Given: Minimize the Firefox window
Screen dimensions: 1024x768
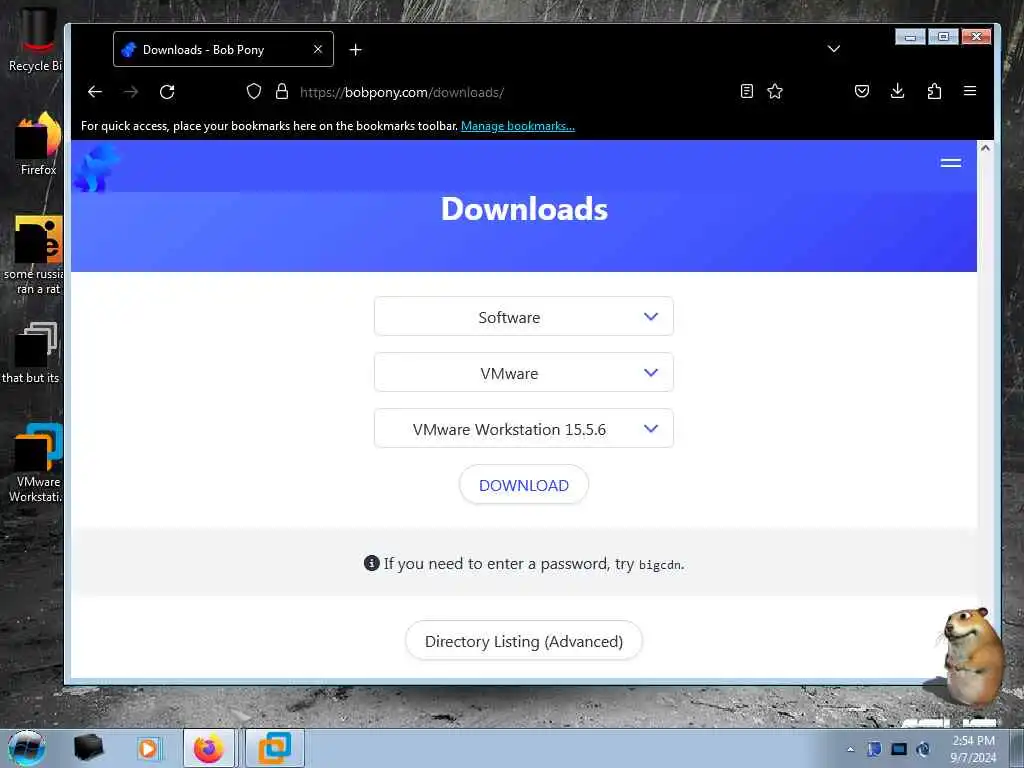Looking at the screenshot, I should coord(910,37).
